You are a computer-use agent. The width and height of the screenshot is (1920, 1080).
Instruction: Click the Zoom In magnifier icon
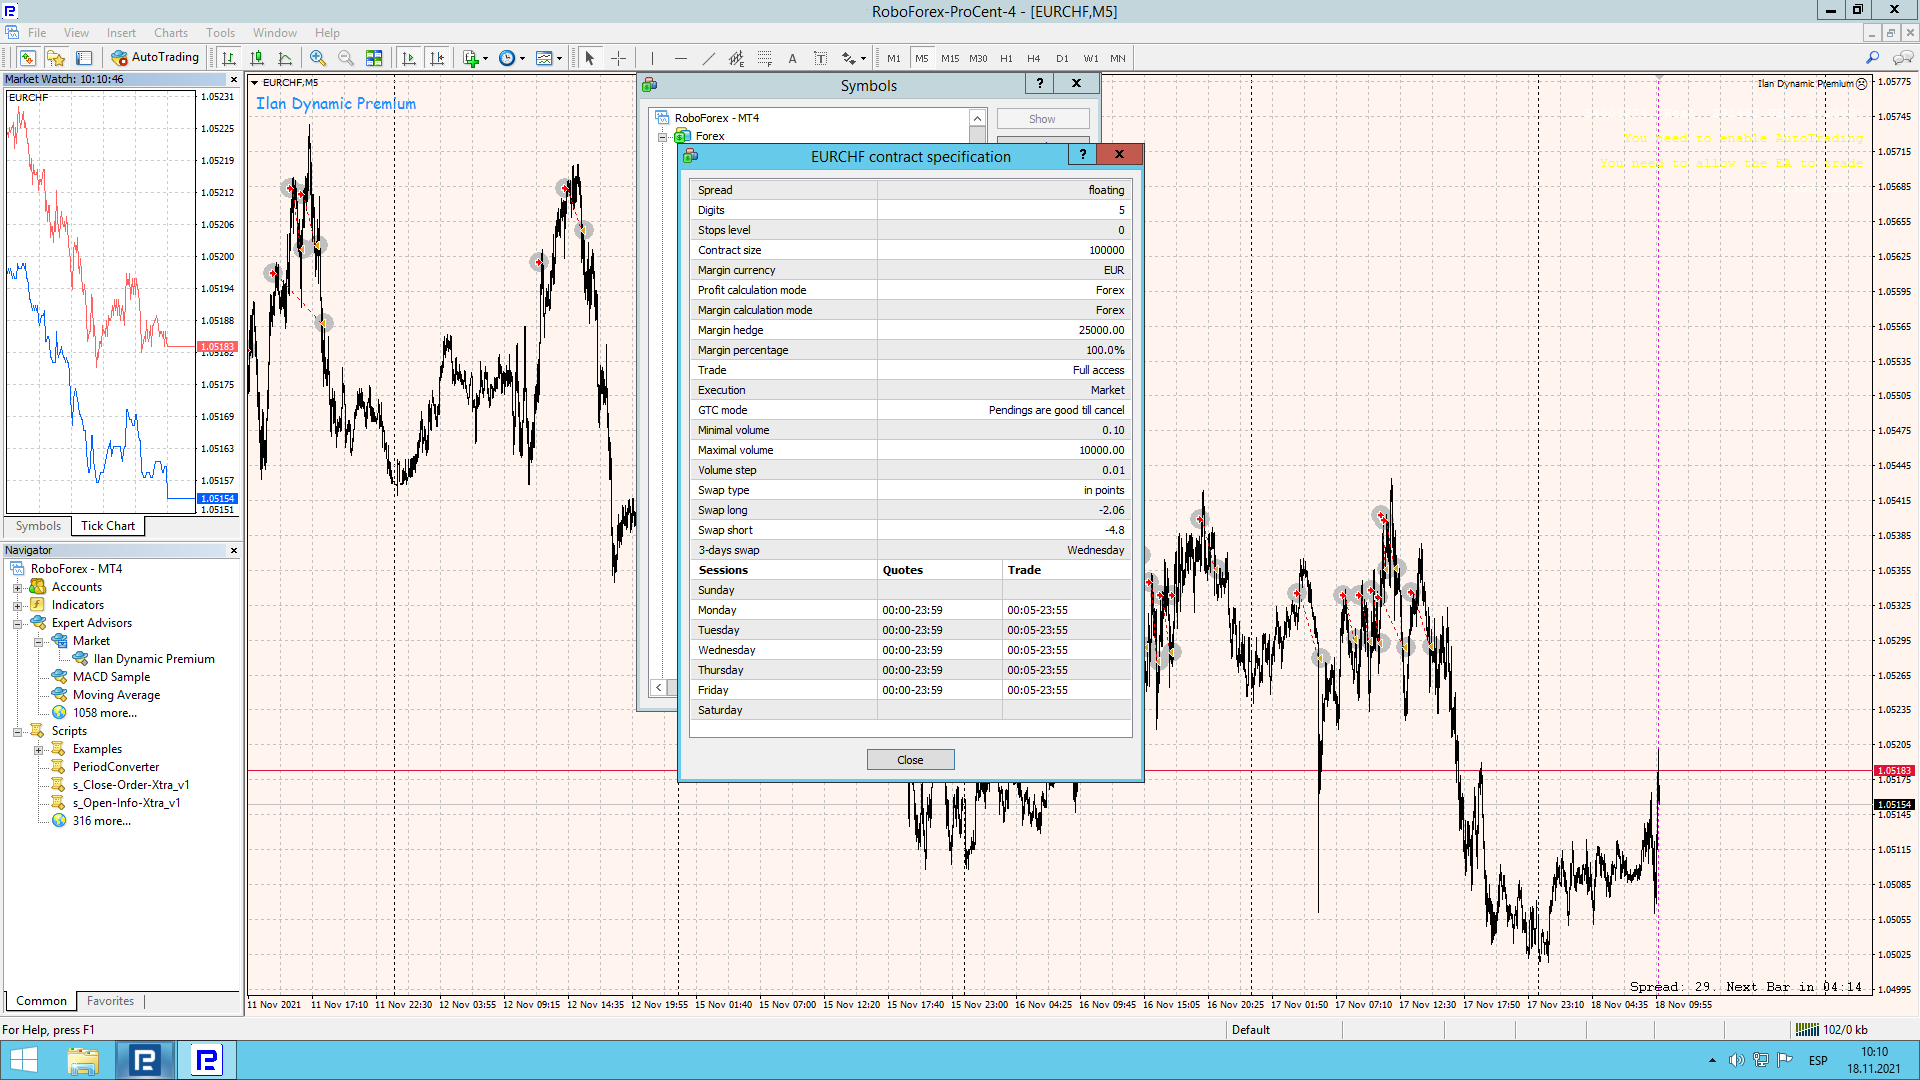[318, 58]
